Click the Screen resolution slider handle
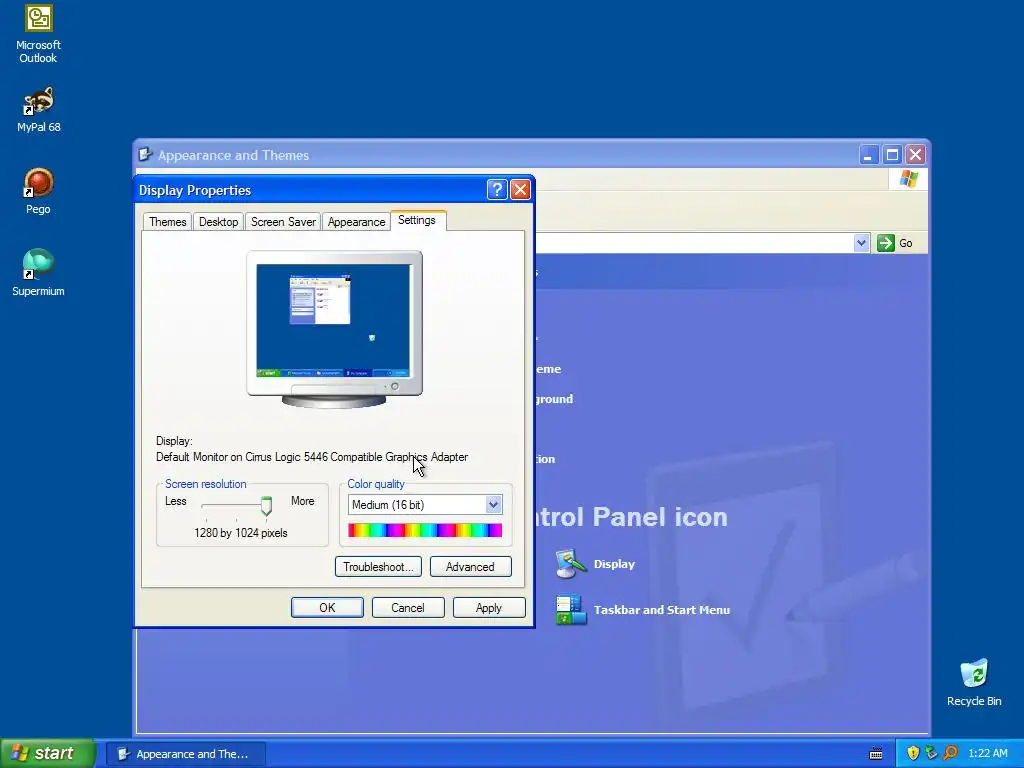Viewport: 1024px width, 768px height. point(266,505)
